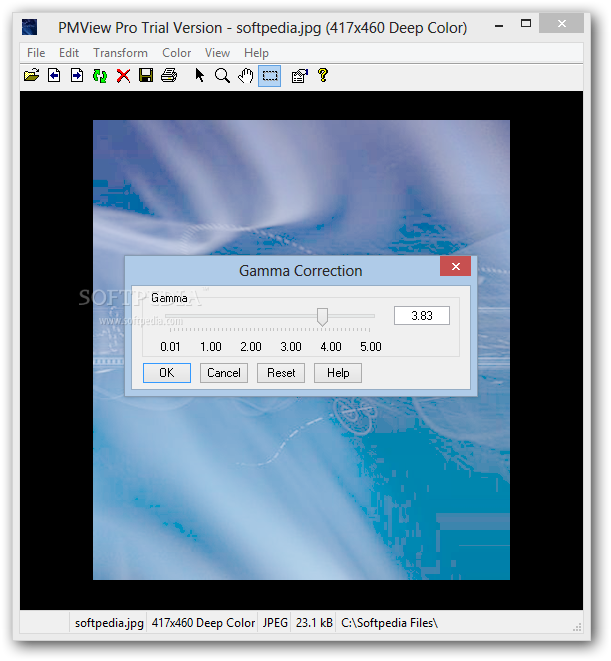Click the floppy disk save icon
This screenshot has height=661, width=611.
tap(146, 76)
